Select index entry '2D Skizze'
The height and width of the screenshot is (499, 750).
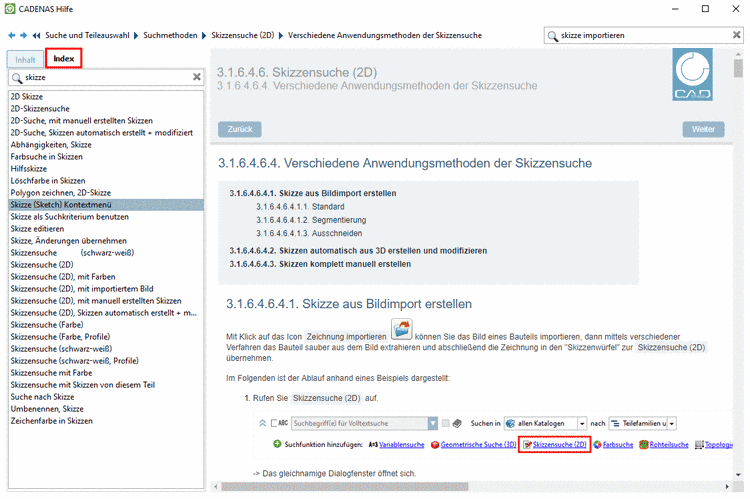pos(106,97)
